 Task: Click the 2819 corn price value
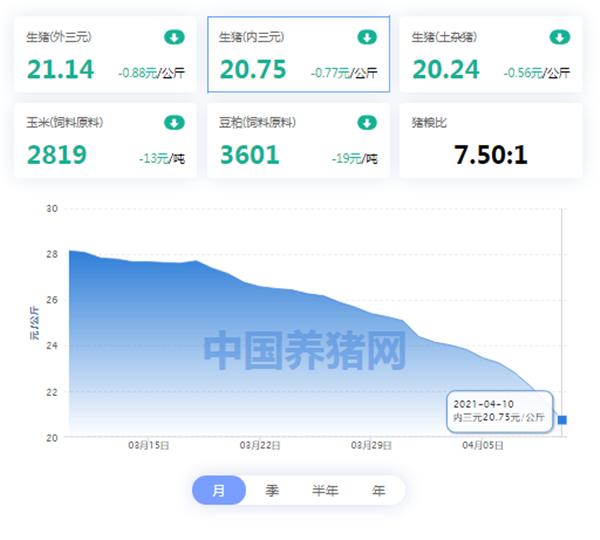[x=57, y=155]
